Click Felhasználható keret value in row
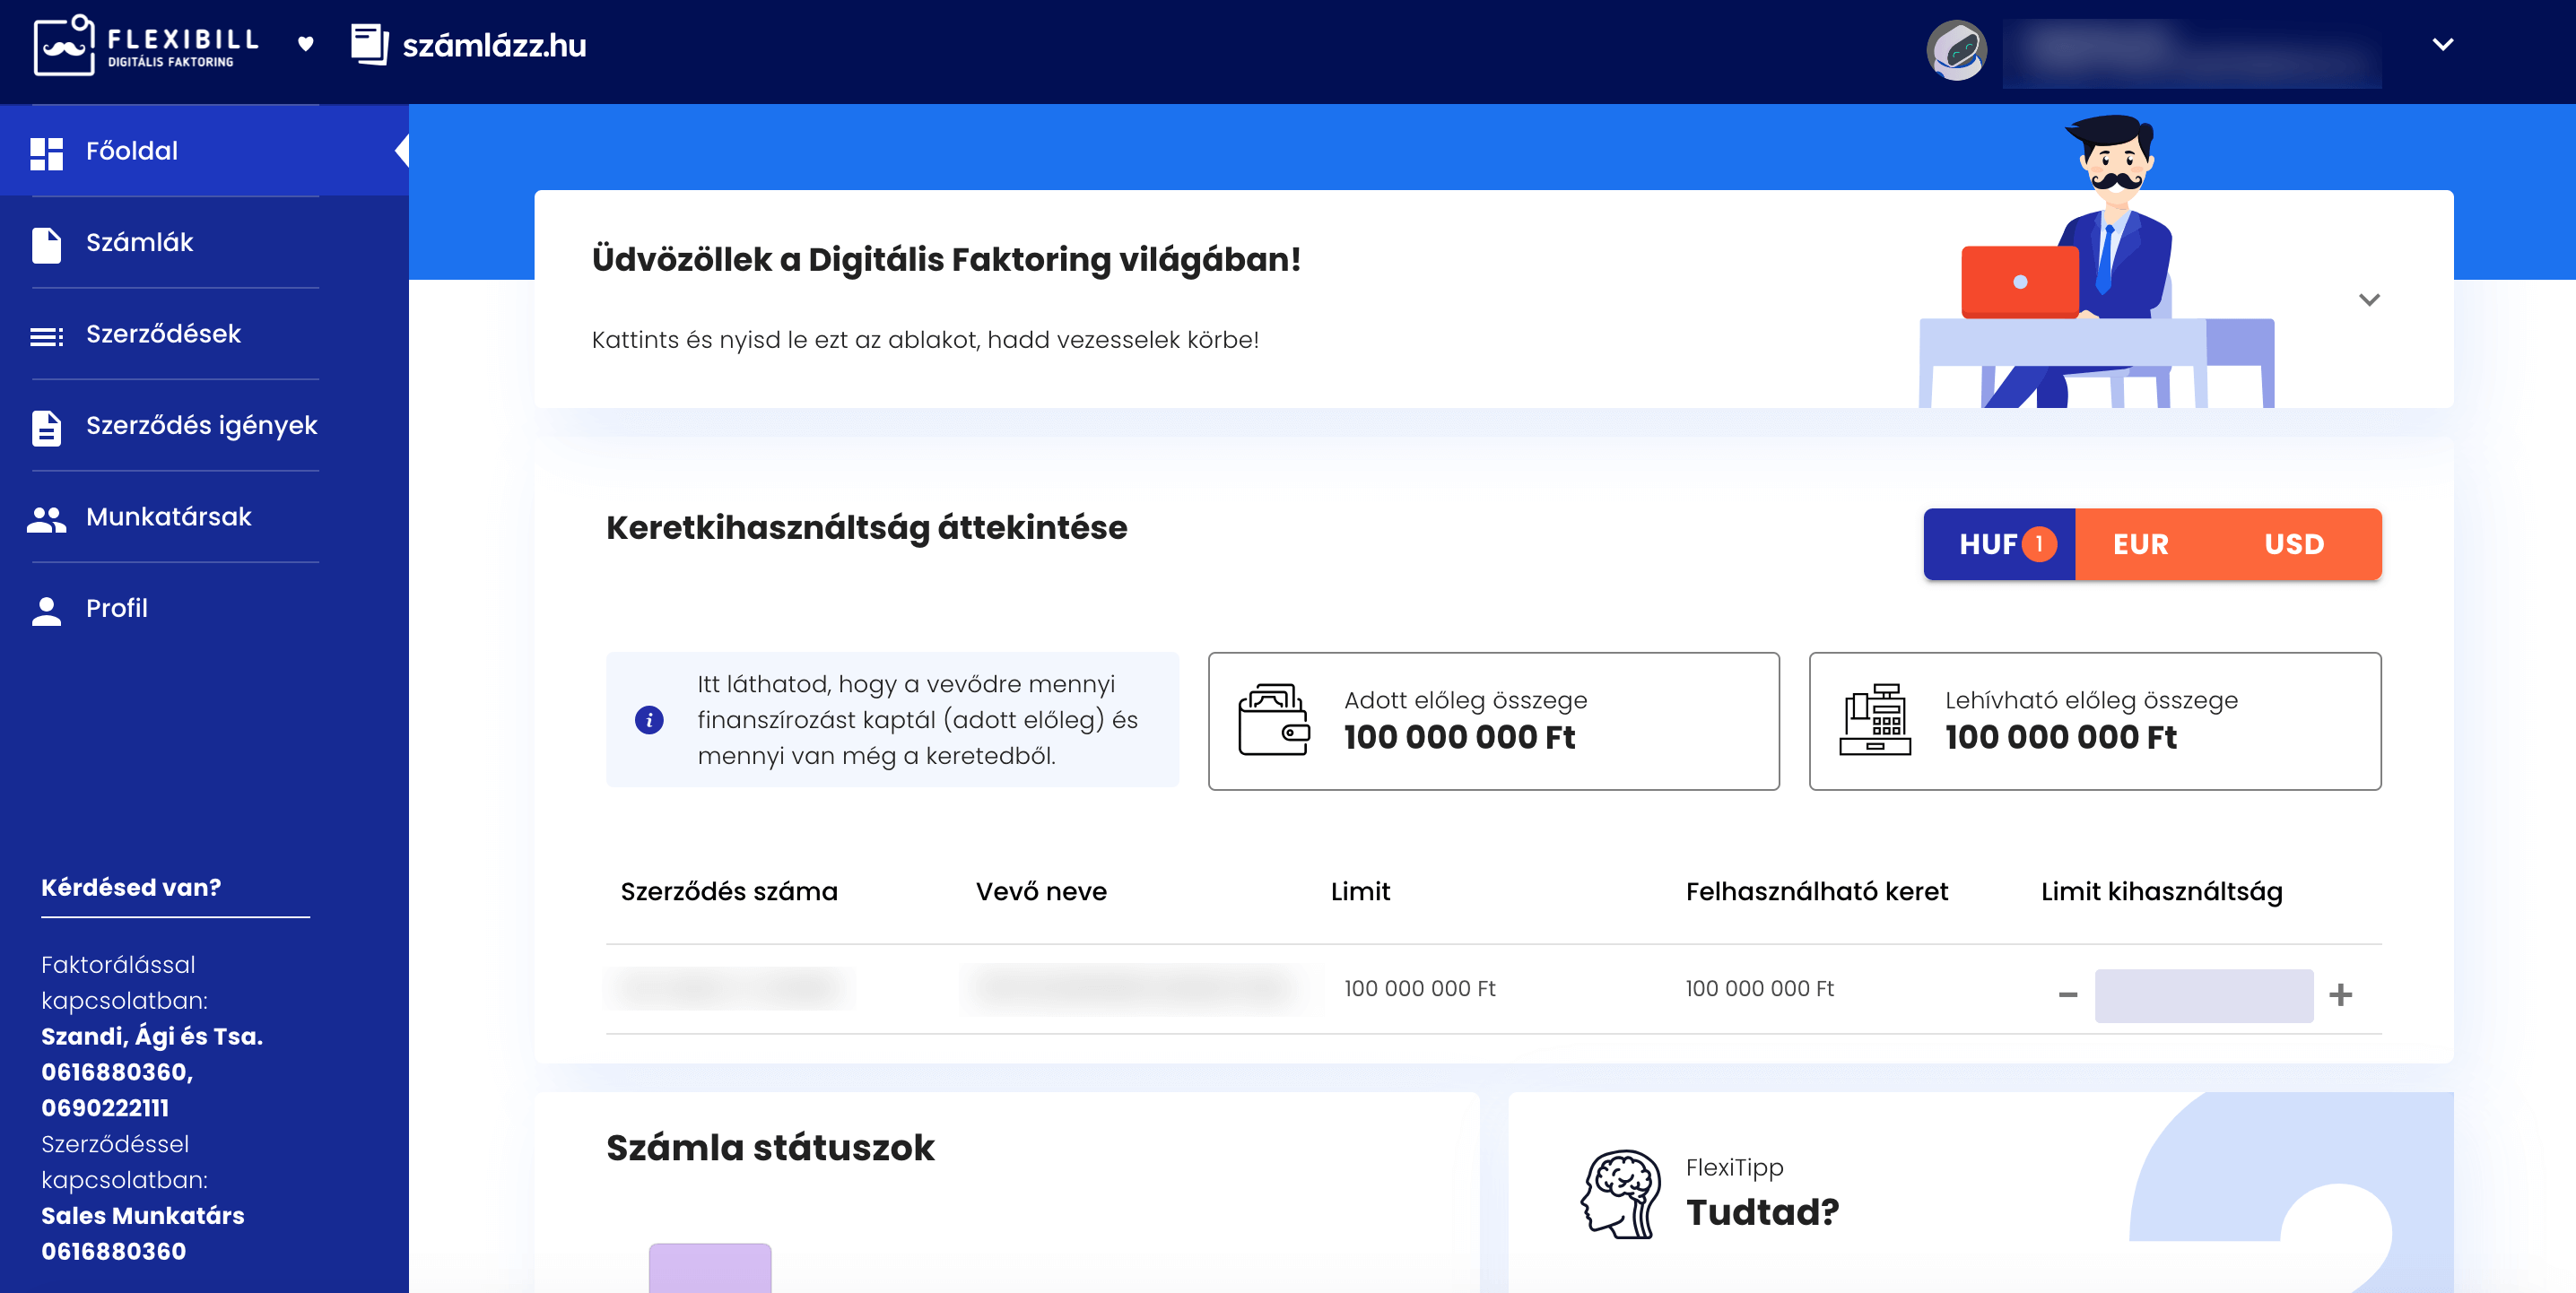Viewport: 2576px width, 1293px height. click(x=1759, y=989)
